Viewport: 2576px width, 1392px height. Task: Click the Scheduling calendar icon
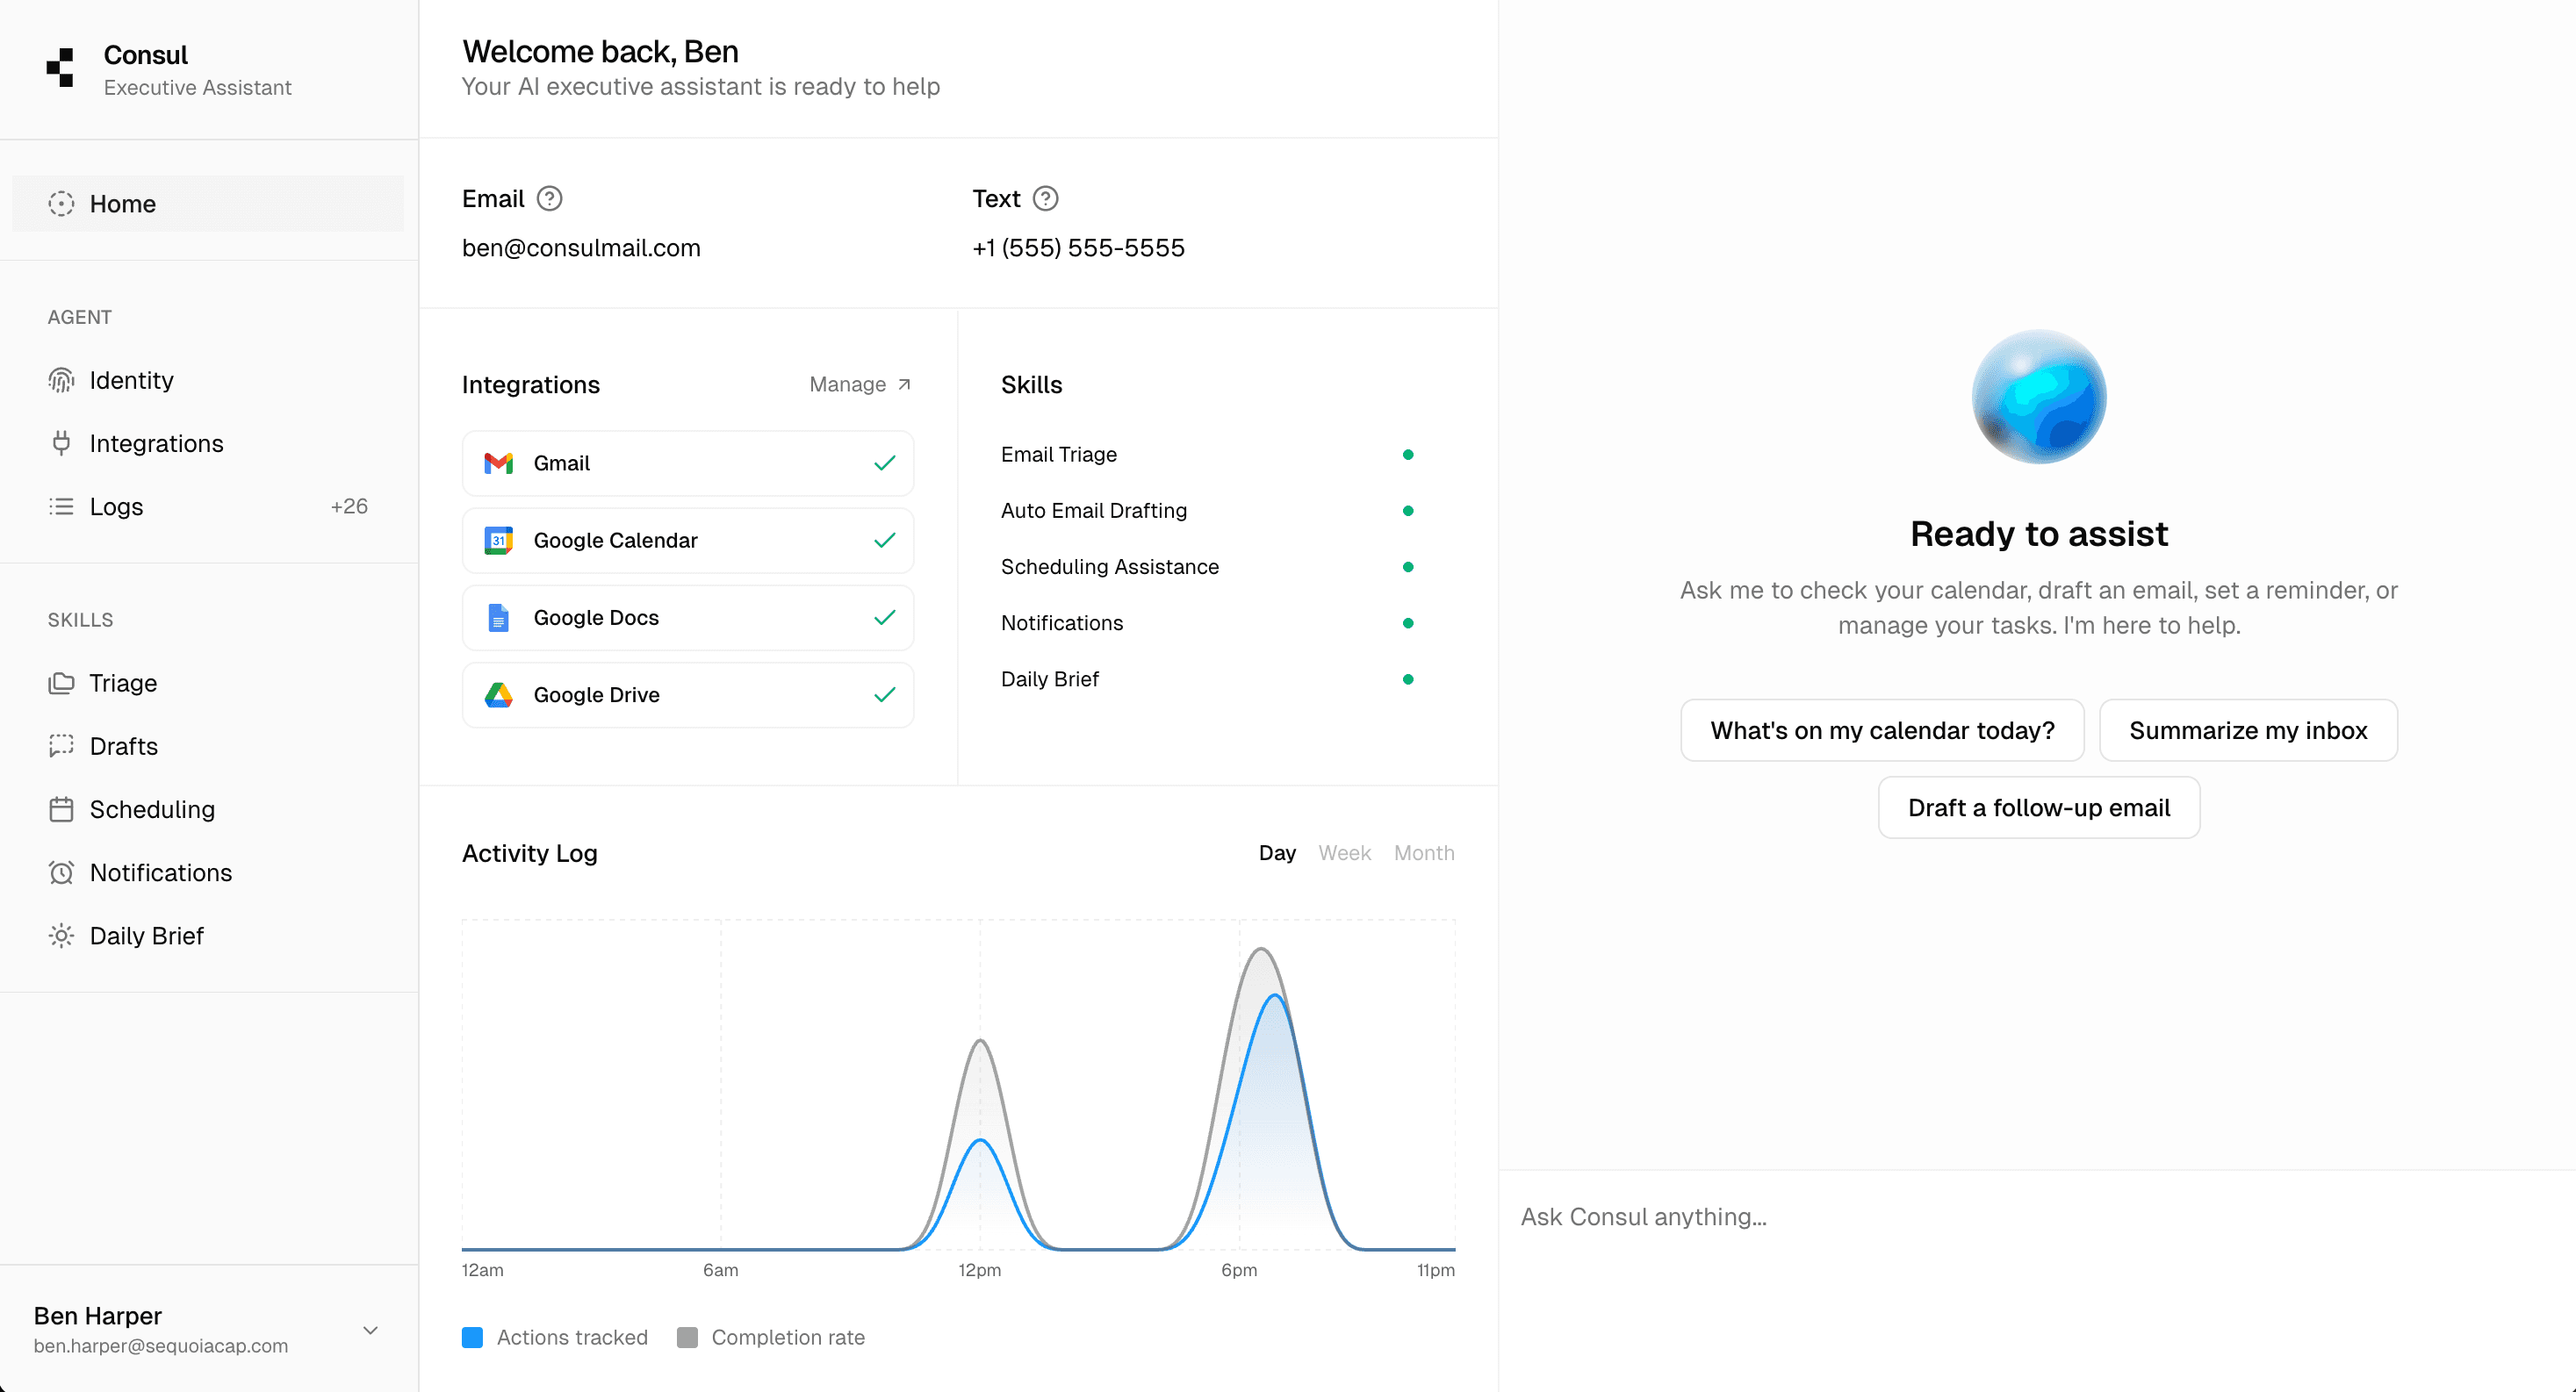click(61, 809)
